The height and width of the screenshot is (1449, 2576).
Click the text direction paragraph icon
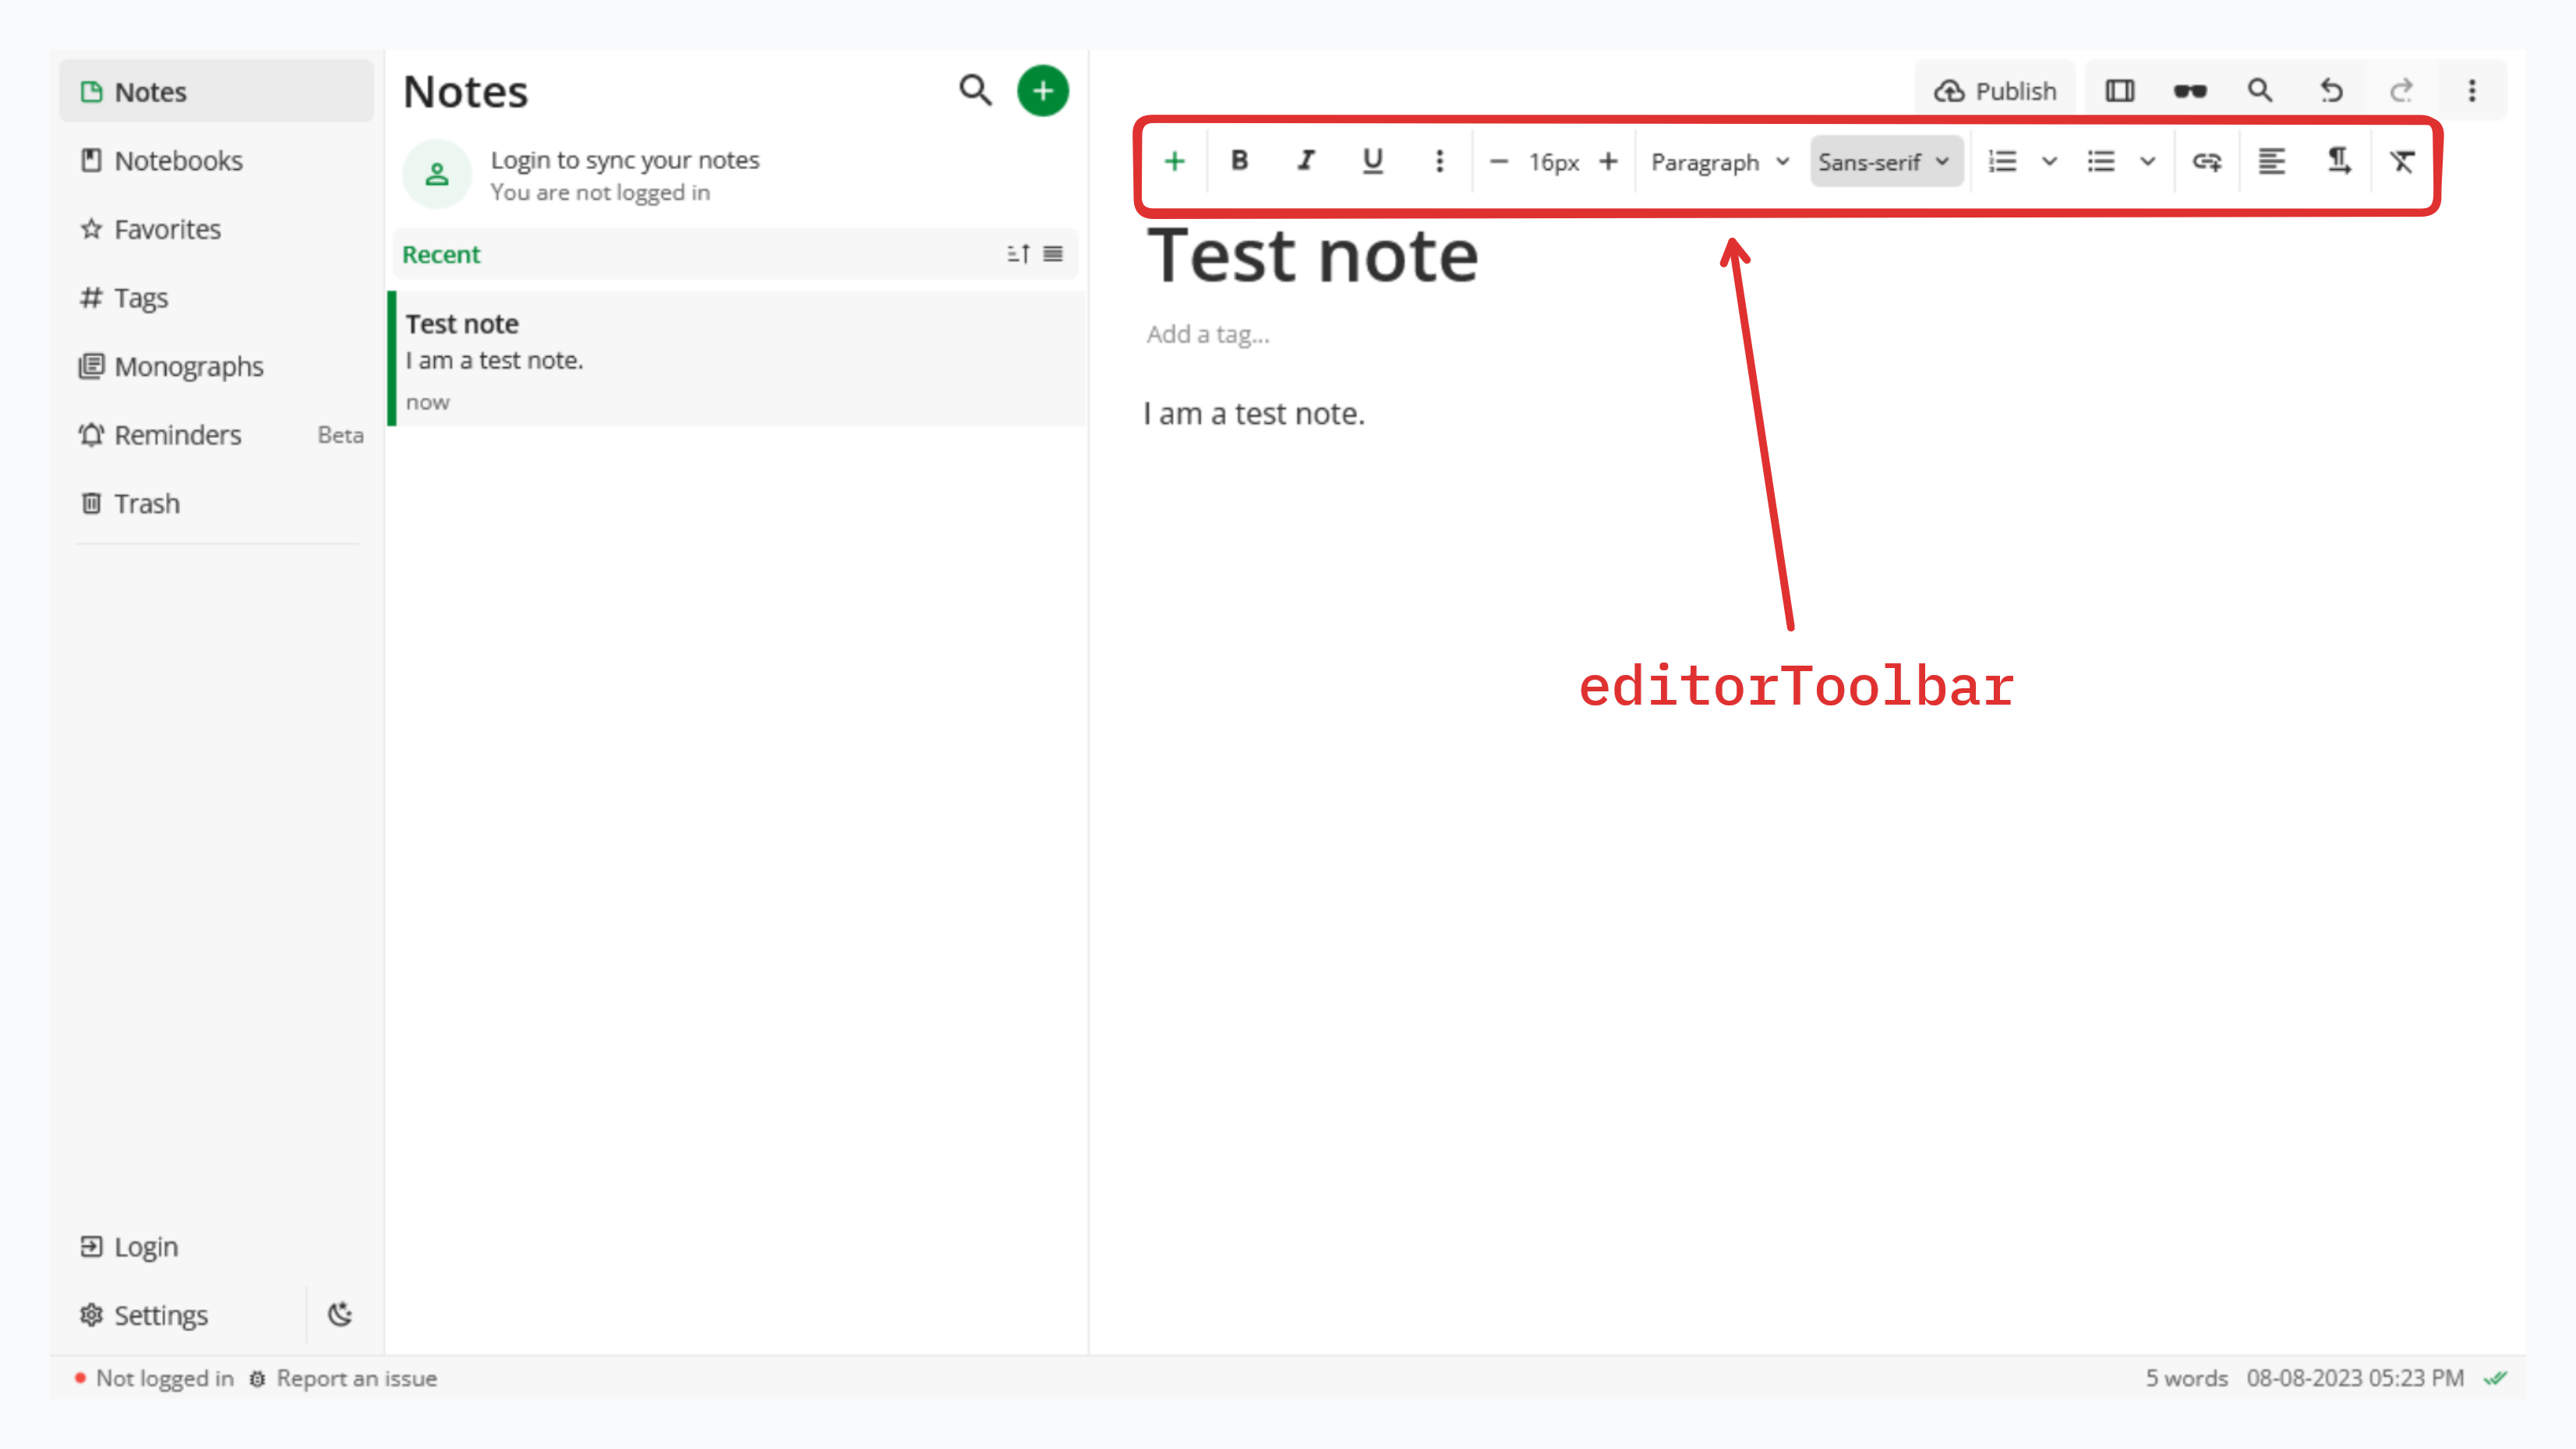point(2338,161)
